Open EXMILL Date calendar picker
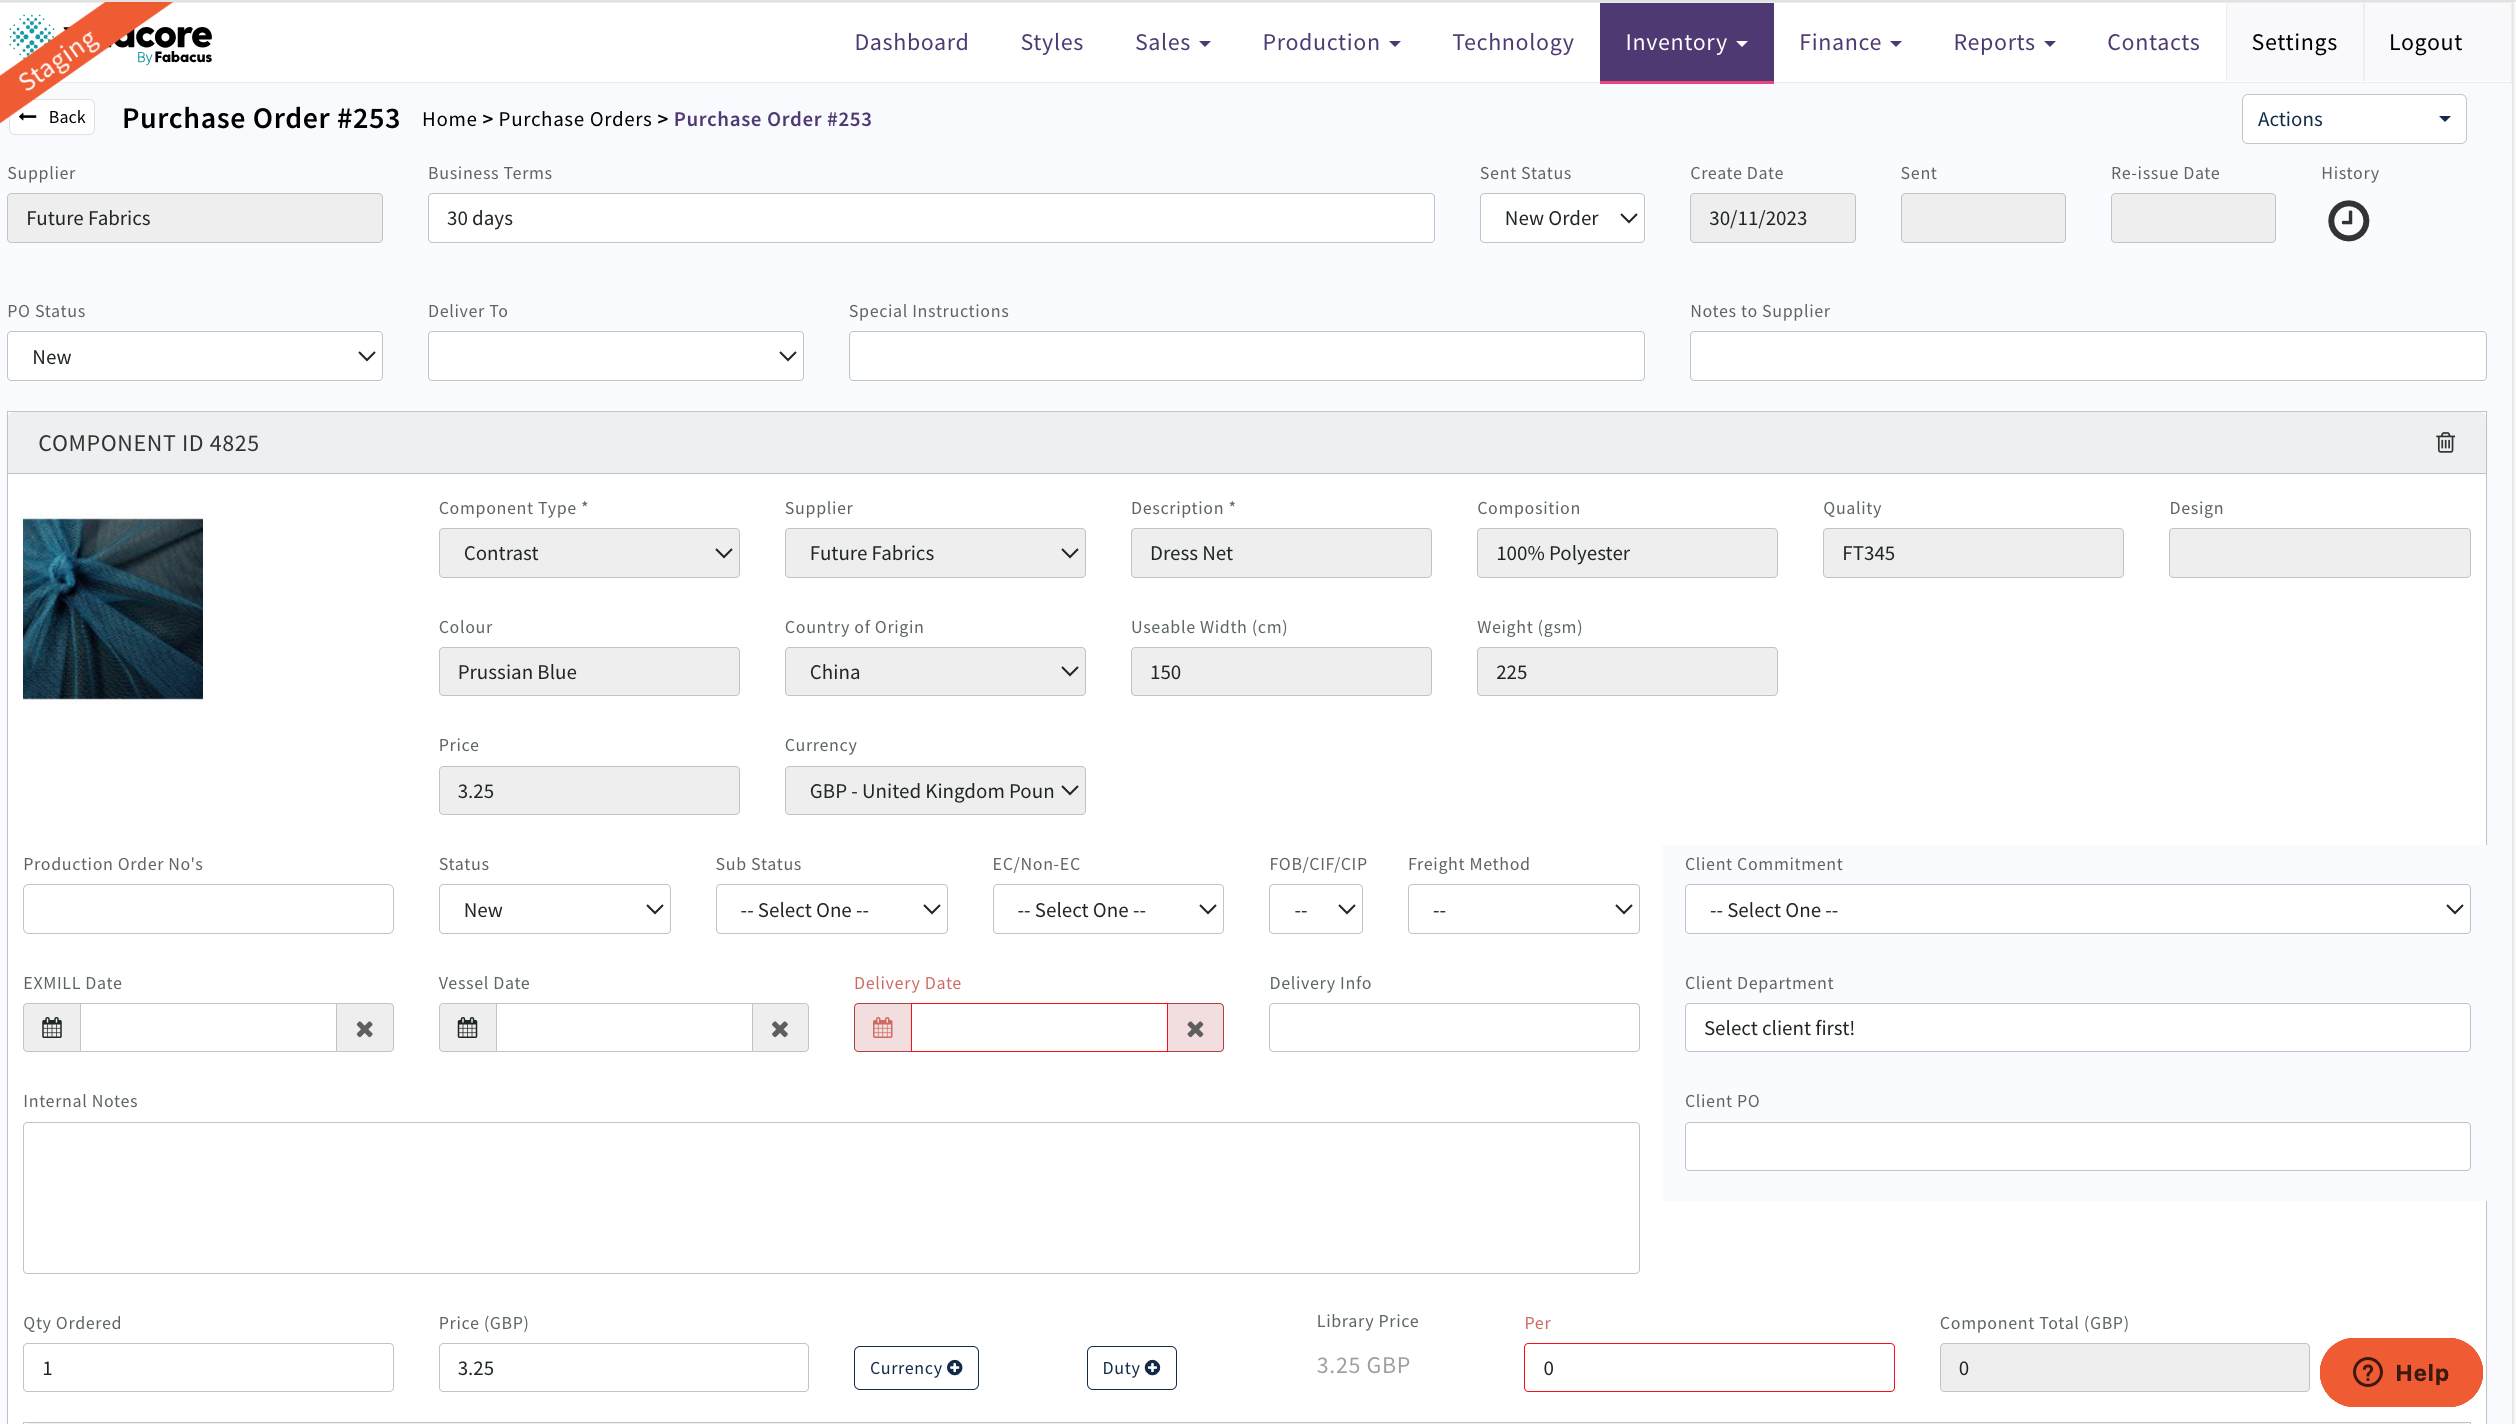Screen dimensions: 2516x1424 [52, 1027]
